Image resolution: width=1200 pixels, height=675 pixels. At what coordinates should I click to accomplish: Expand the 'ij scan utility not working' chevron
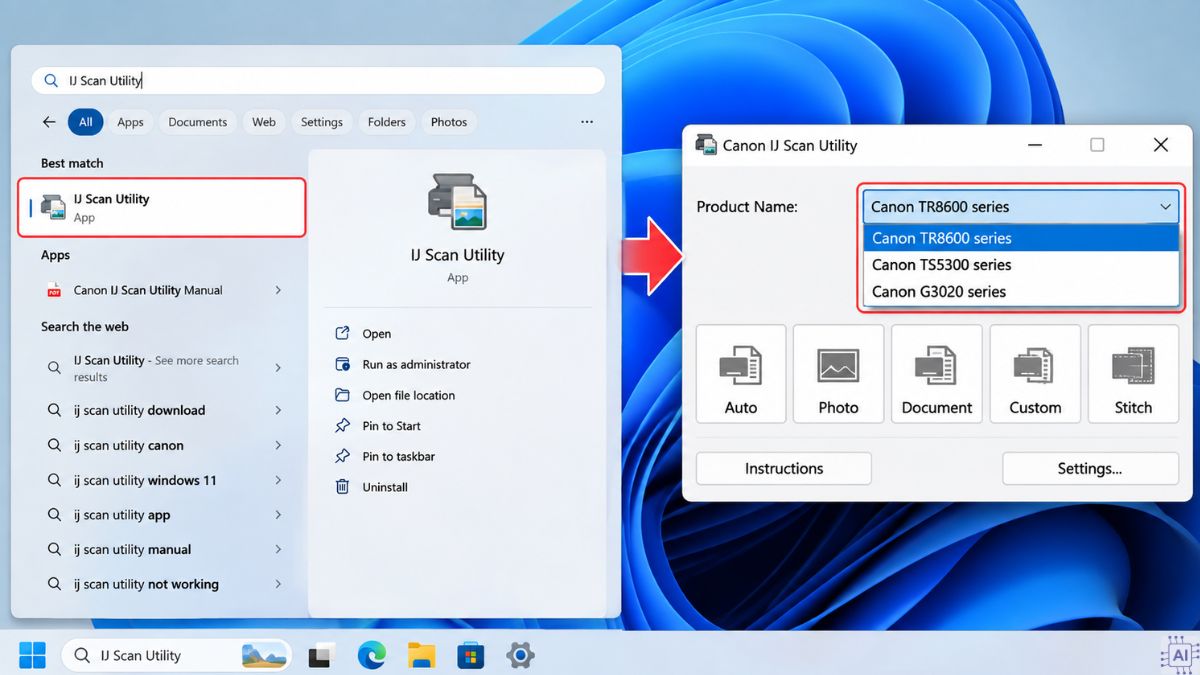click(278, 584)
